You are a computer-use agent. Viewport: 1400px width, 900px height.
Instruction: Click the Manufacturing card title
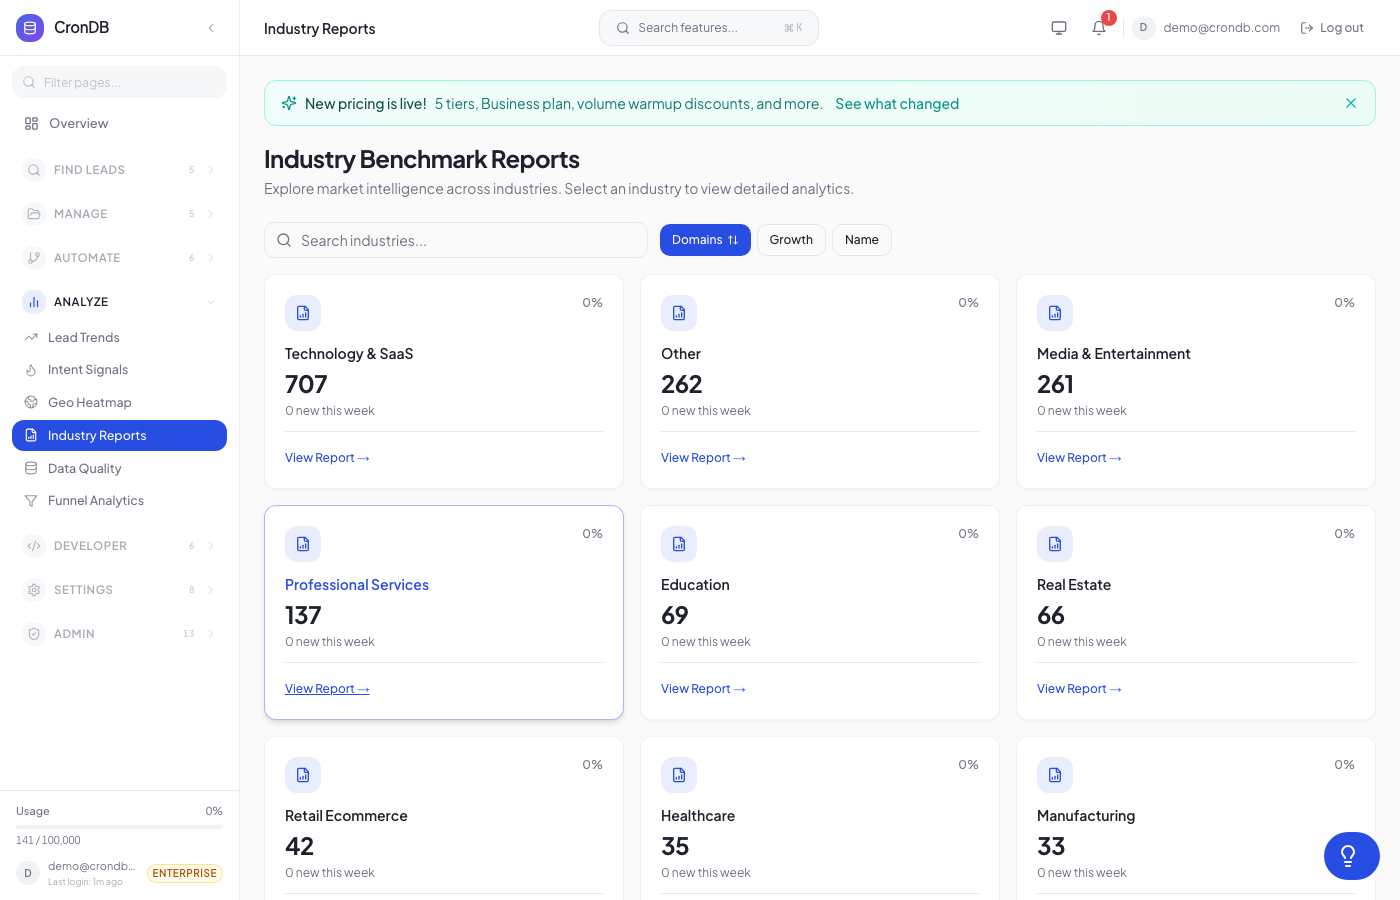click(1086, 816)
